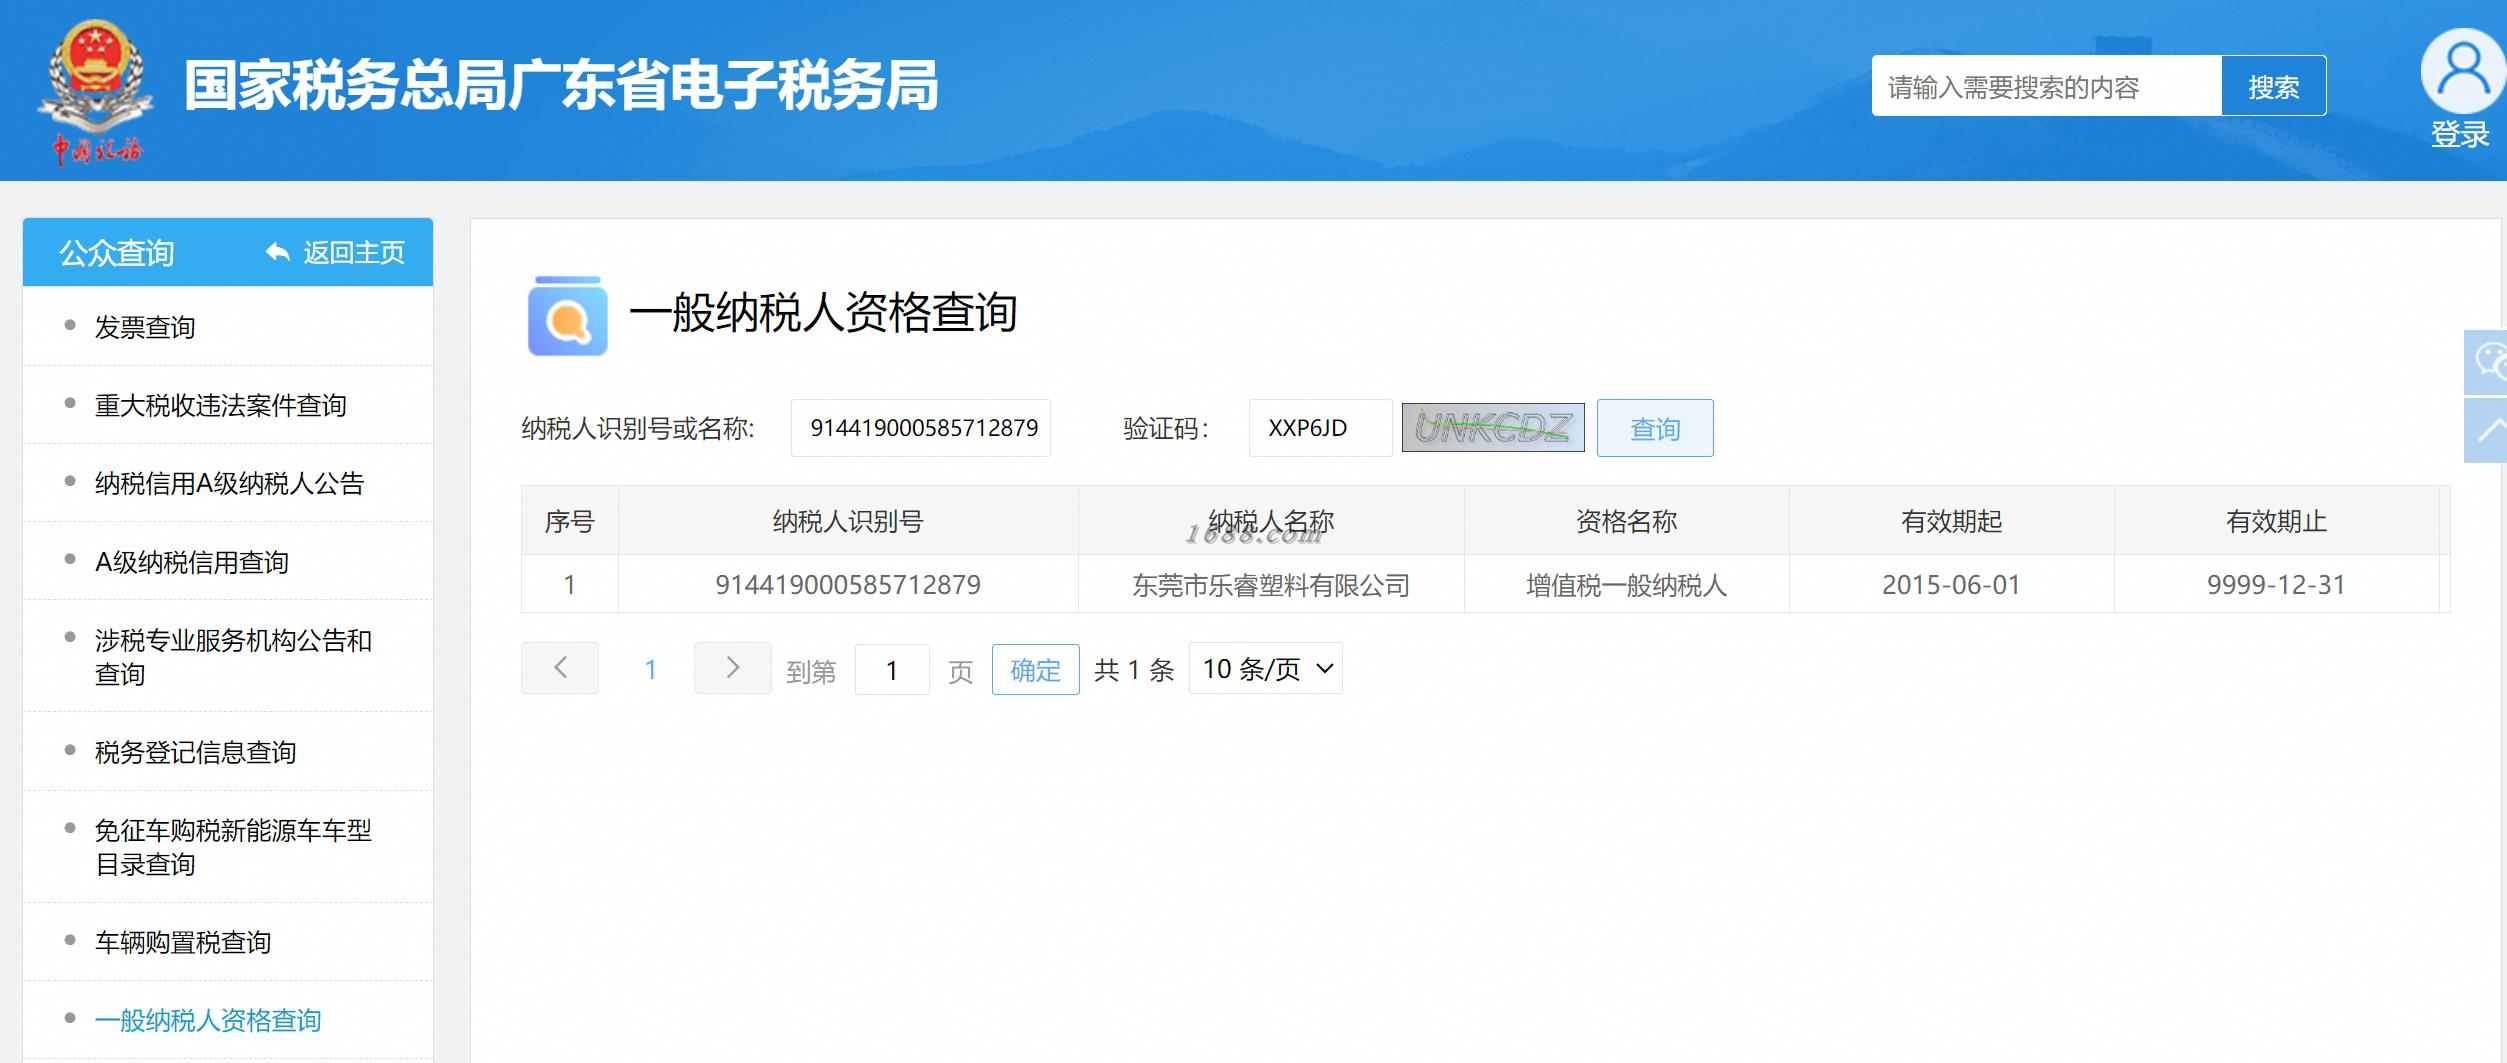
Task: Click the start date 2015-06-01 cell
Action: pos(1951,584)
